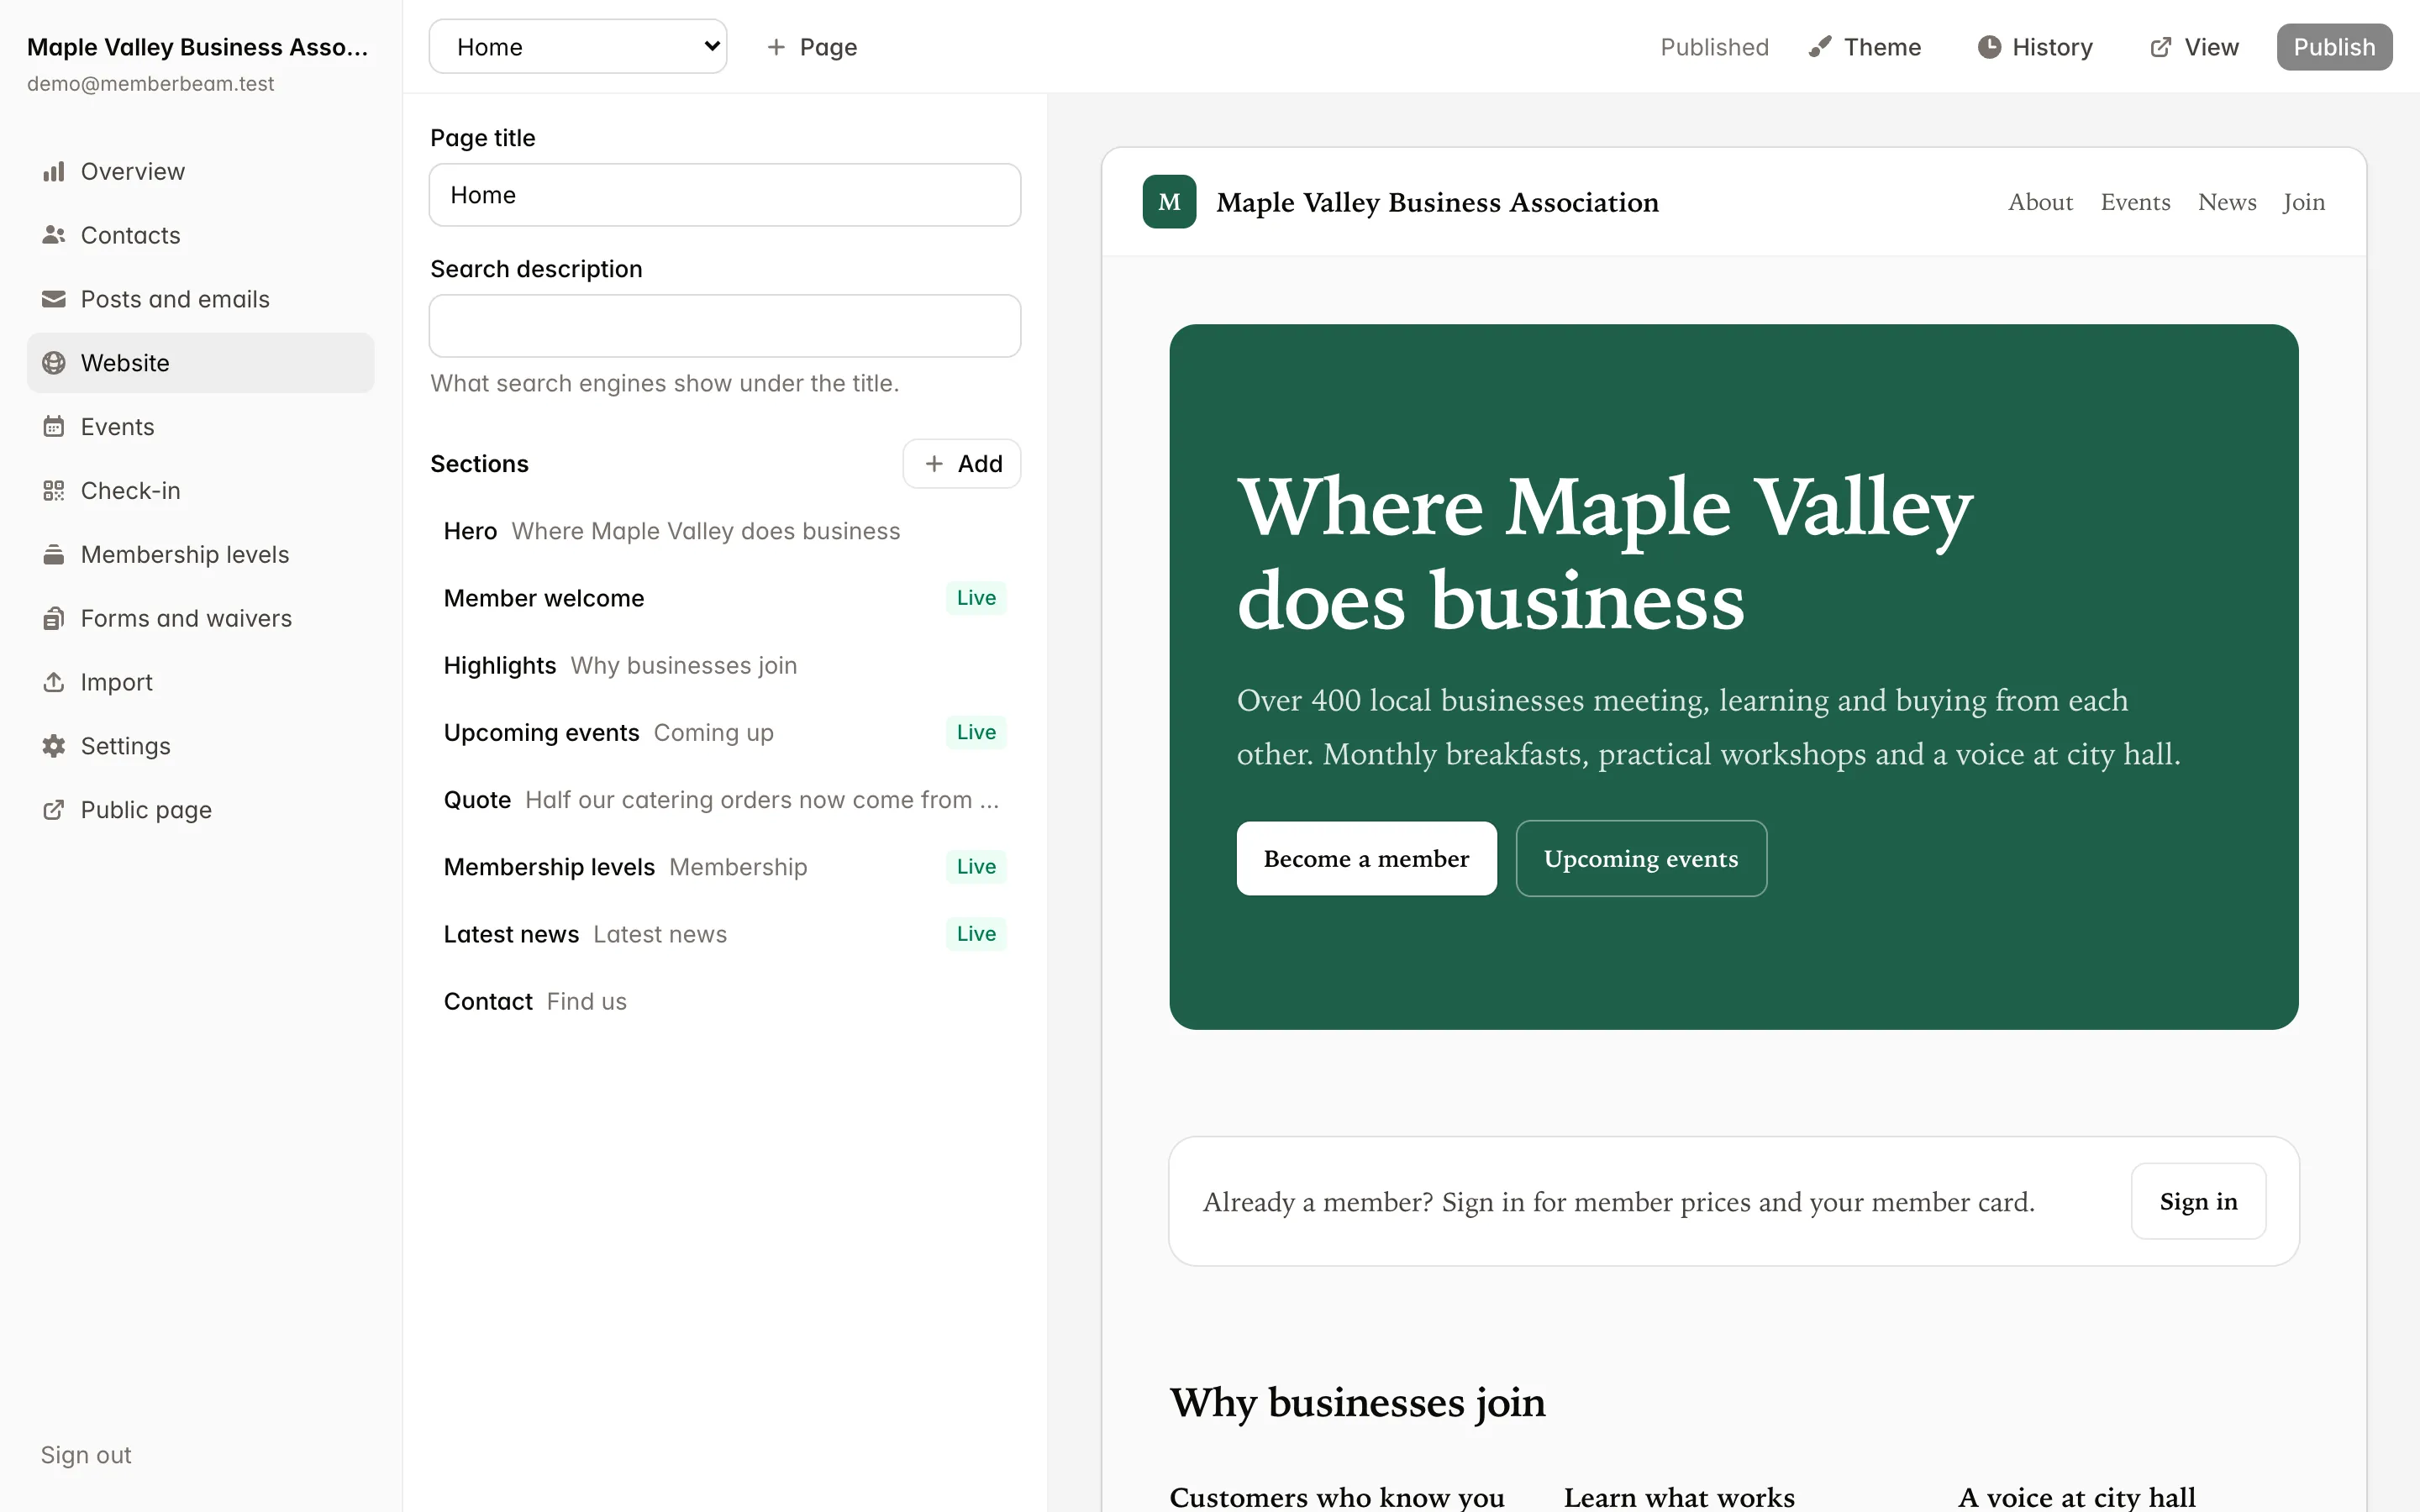
Task: Click the Add section button
Action: click(962, 464)
